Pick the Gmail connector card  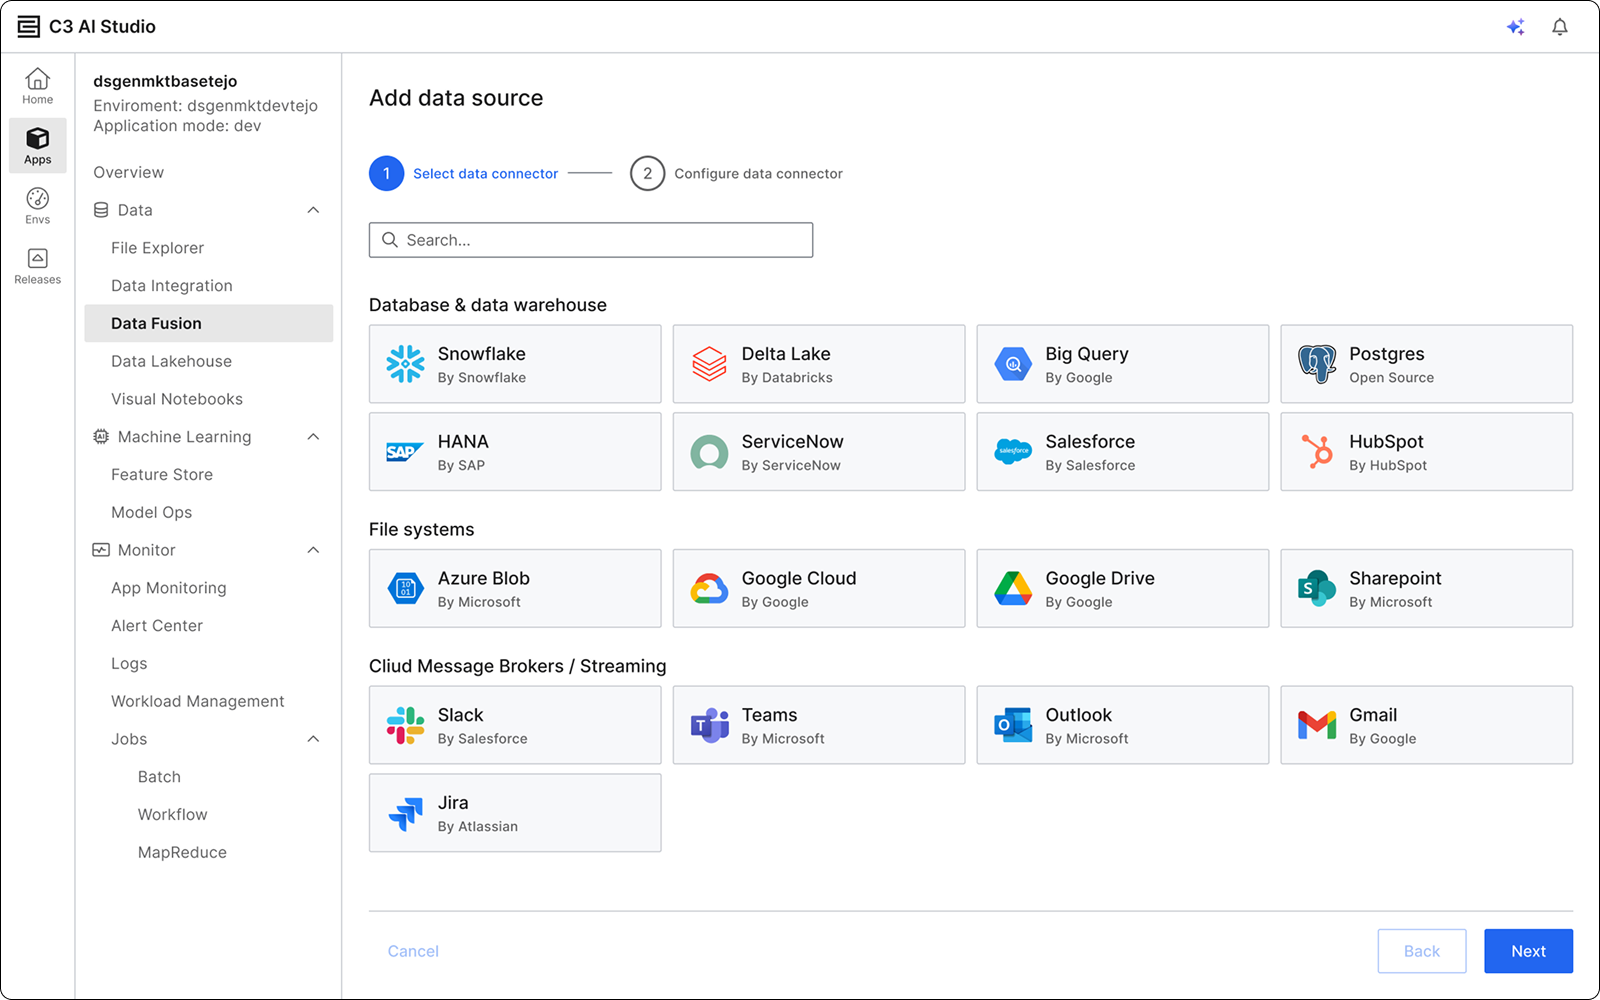tap(1426, 725)
